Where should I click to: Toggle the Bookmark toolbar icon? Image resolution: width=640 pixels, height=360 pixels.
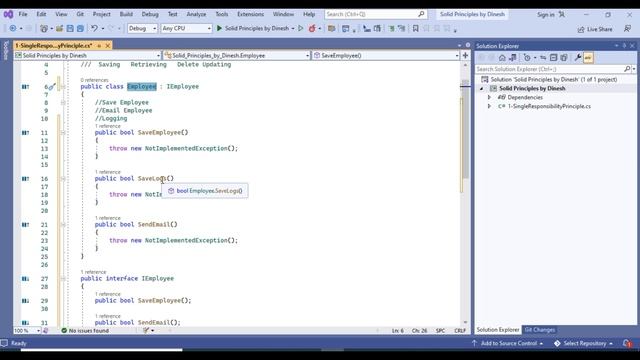pos(416,29)
